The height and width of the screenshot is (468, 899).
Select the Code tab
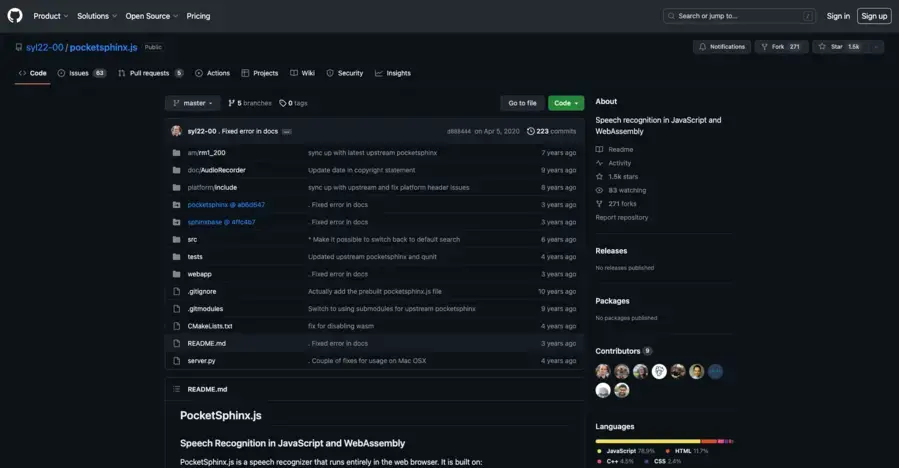click(x=33, y=73)
